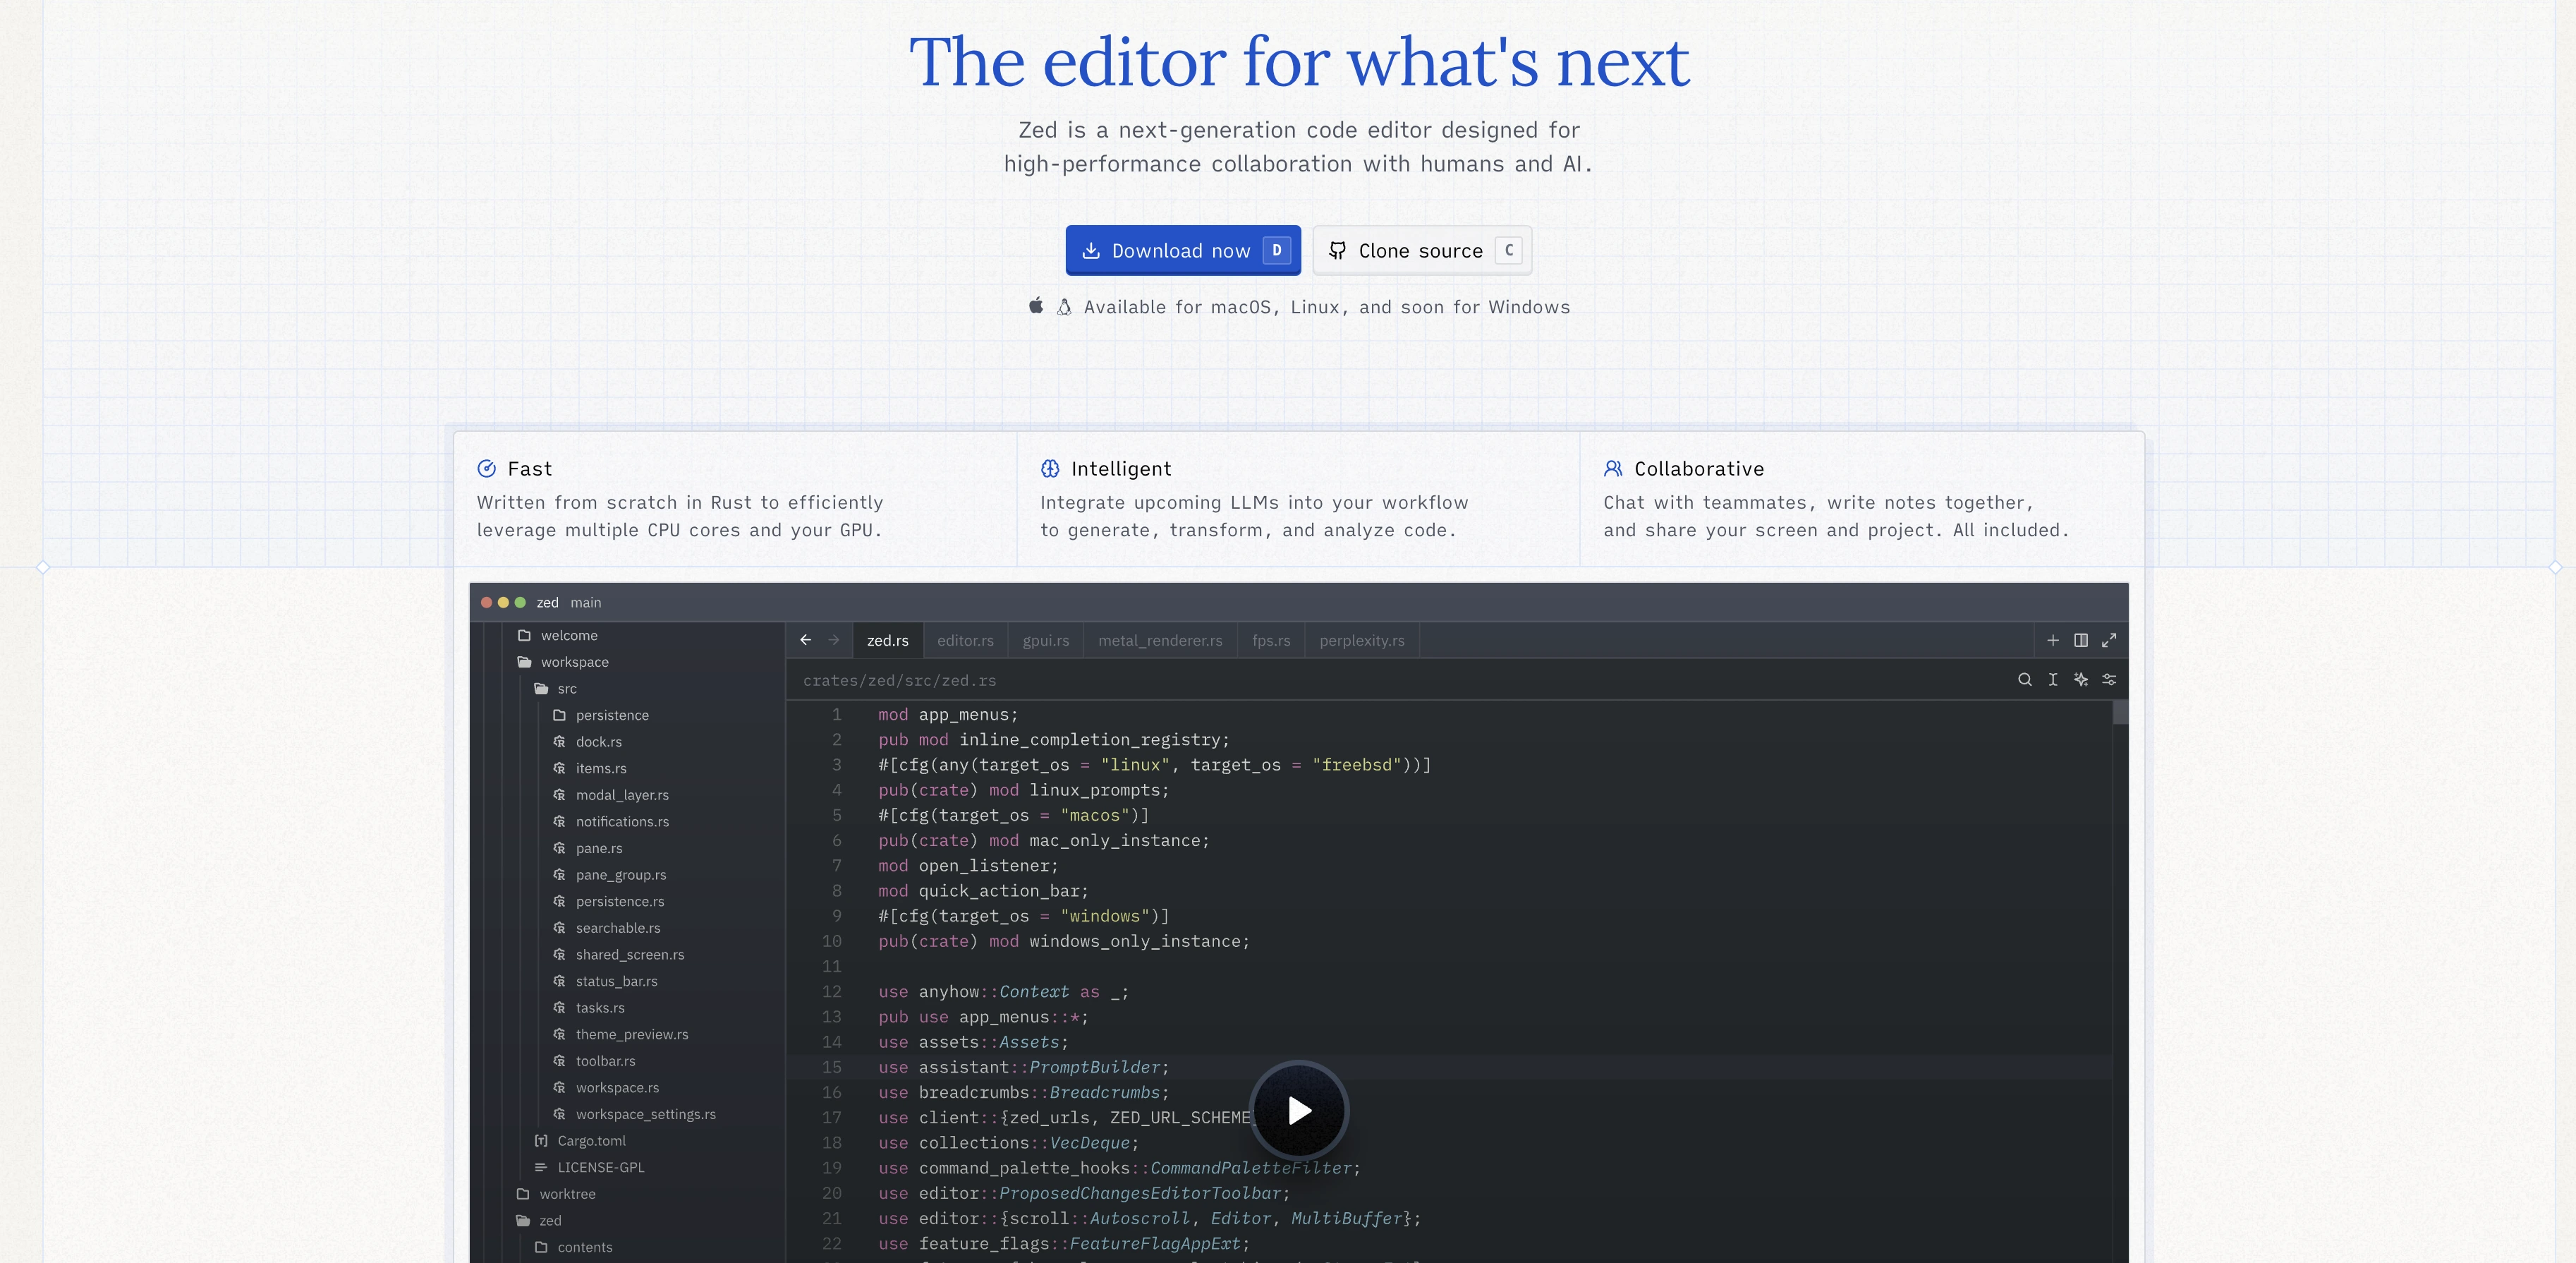Screen dimensions: 2576x1263
Task: Collapse the src folder
Action: point(566,689)
